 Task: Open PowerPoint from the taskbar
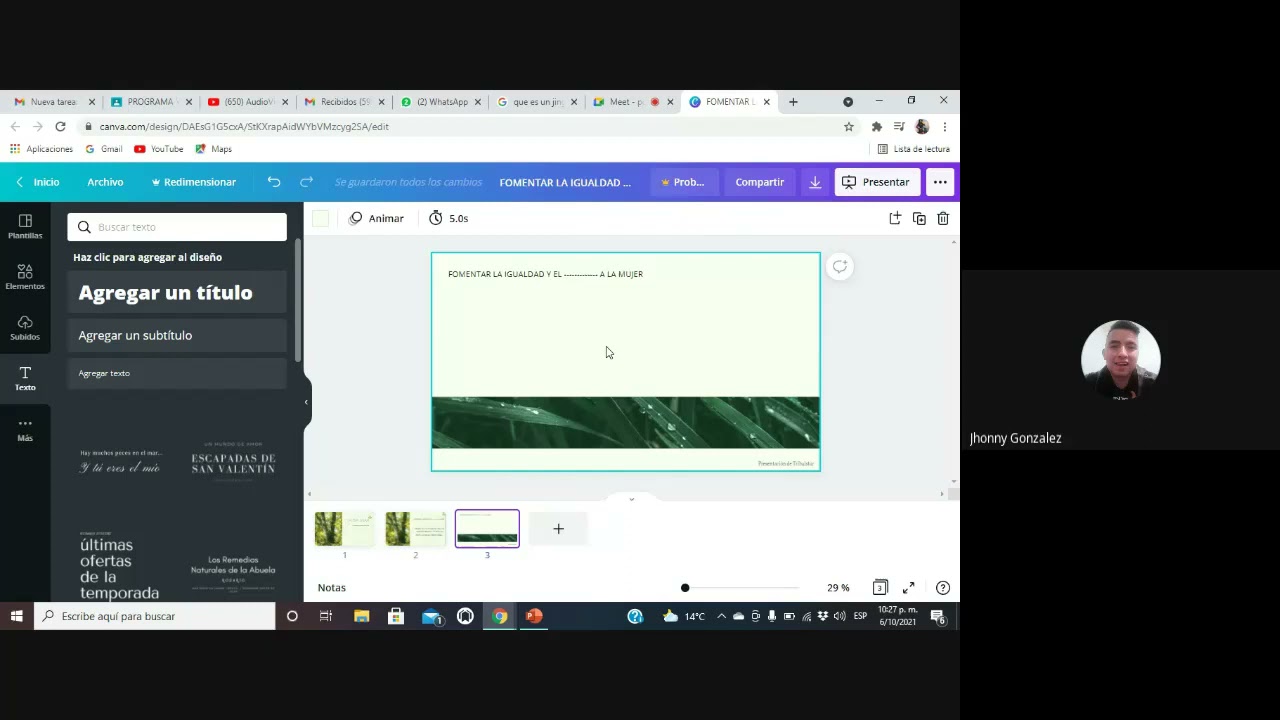tap(534, 616)
